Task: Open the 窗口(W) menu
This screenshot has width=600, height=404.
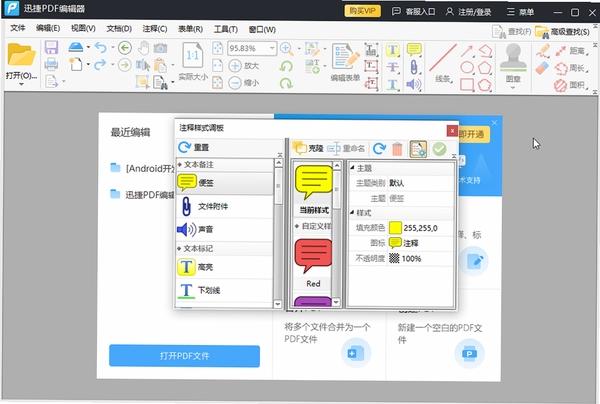Action: tap(262, 29)
